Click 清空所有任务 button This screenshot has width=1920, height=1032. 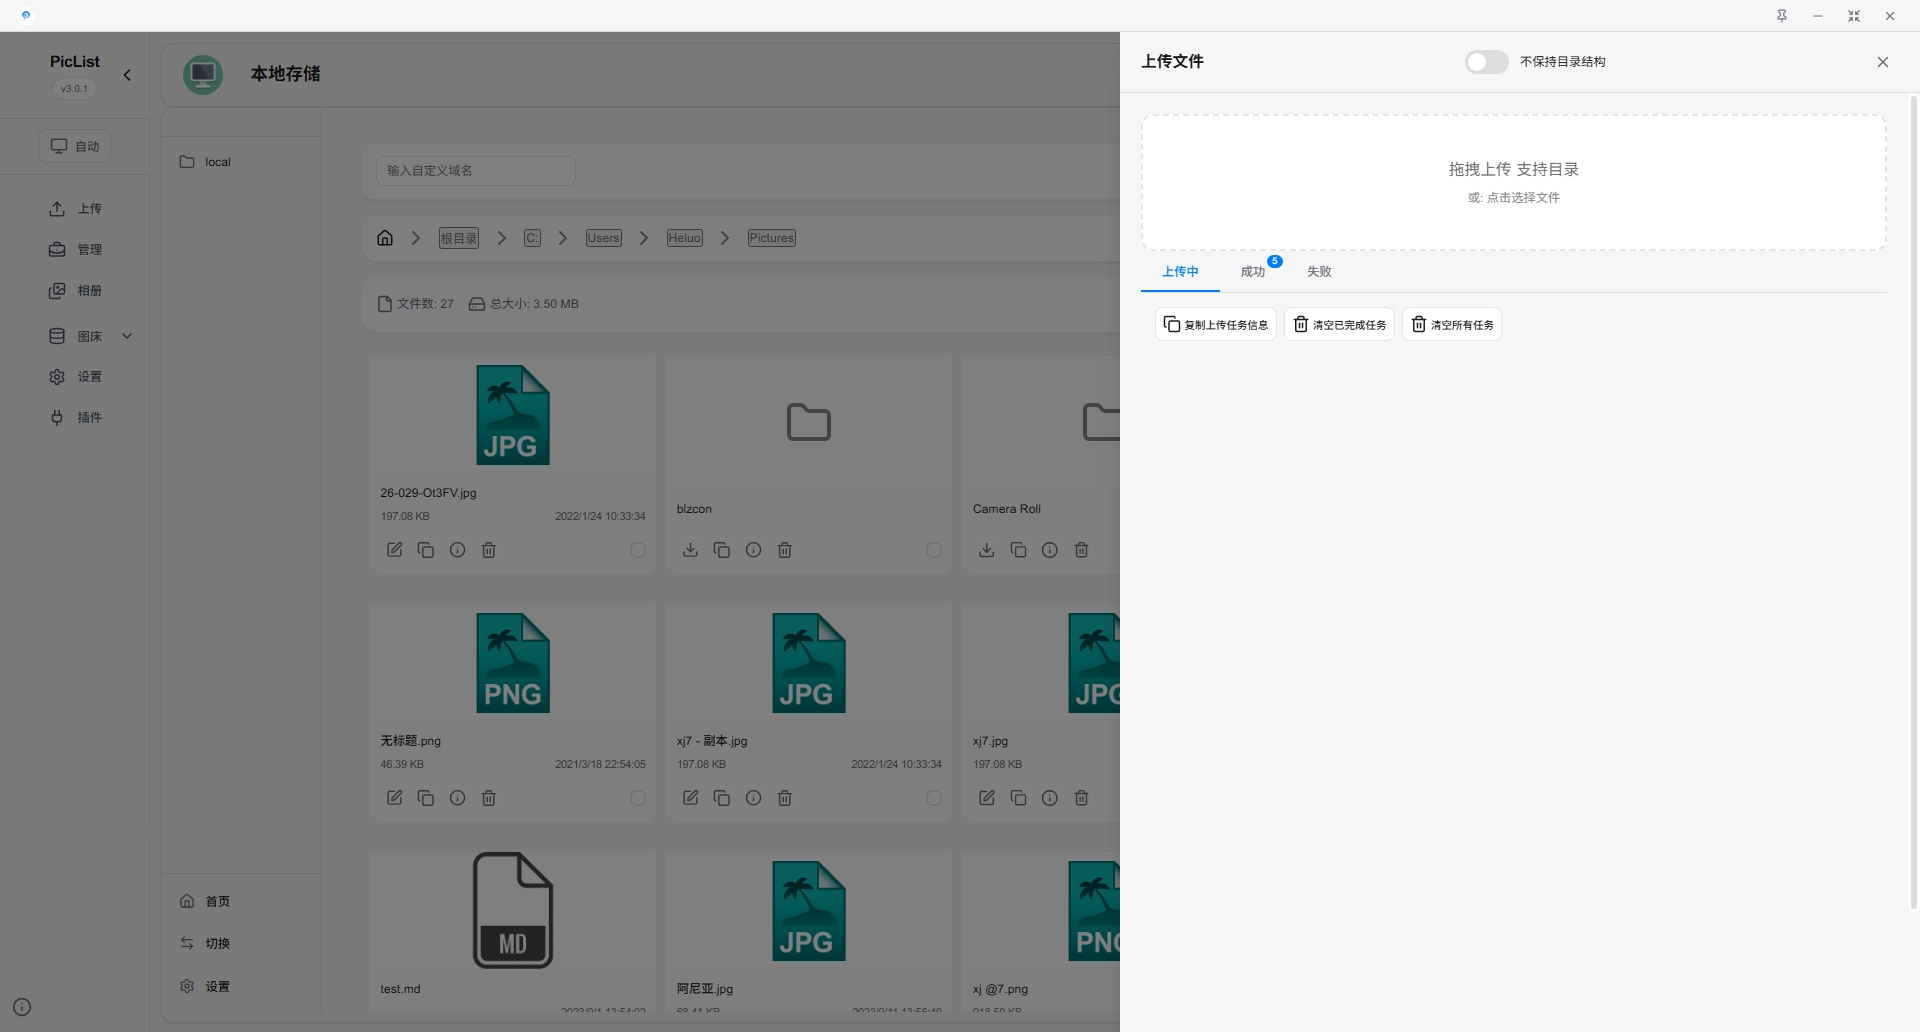coord(1452,324)
